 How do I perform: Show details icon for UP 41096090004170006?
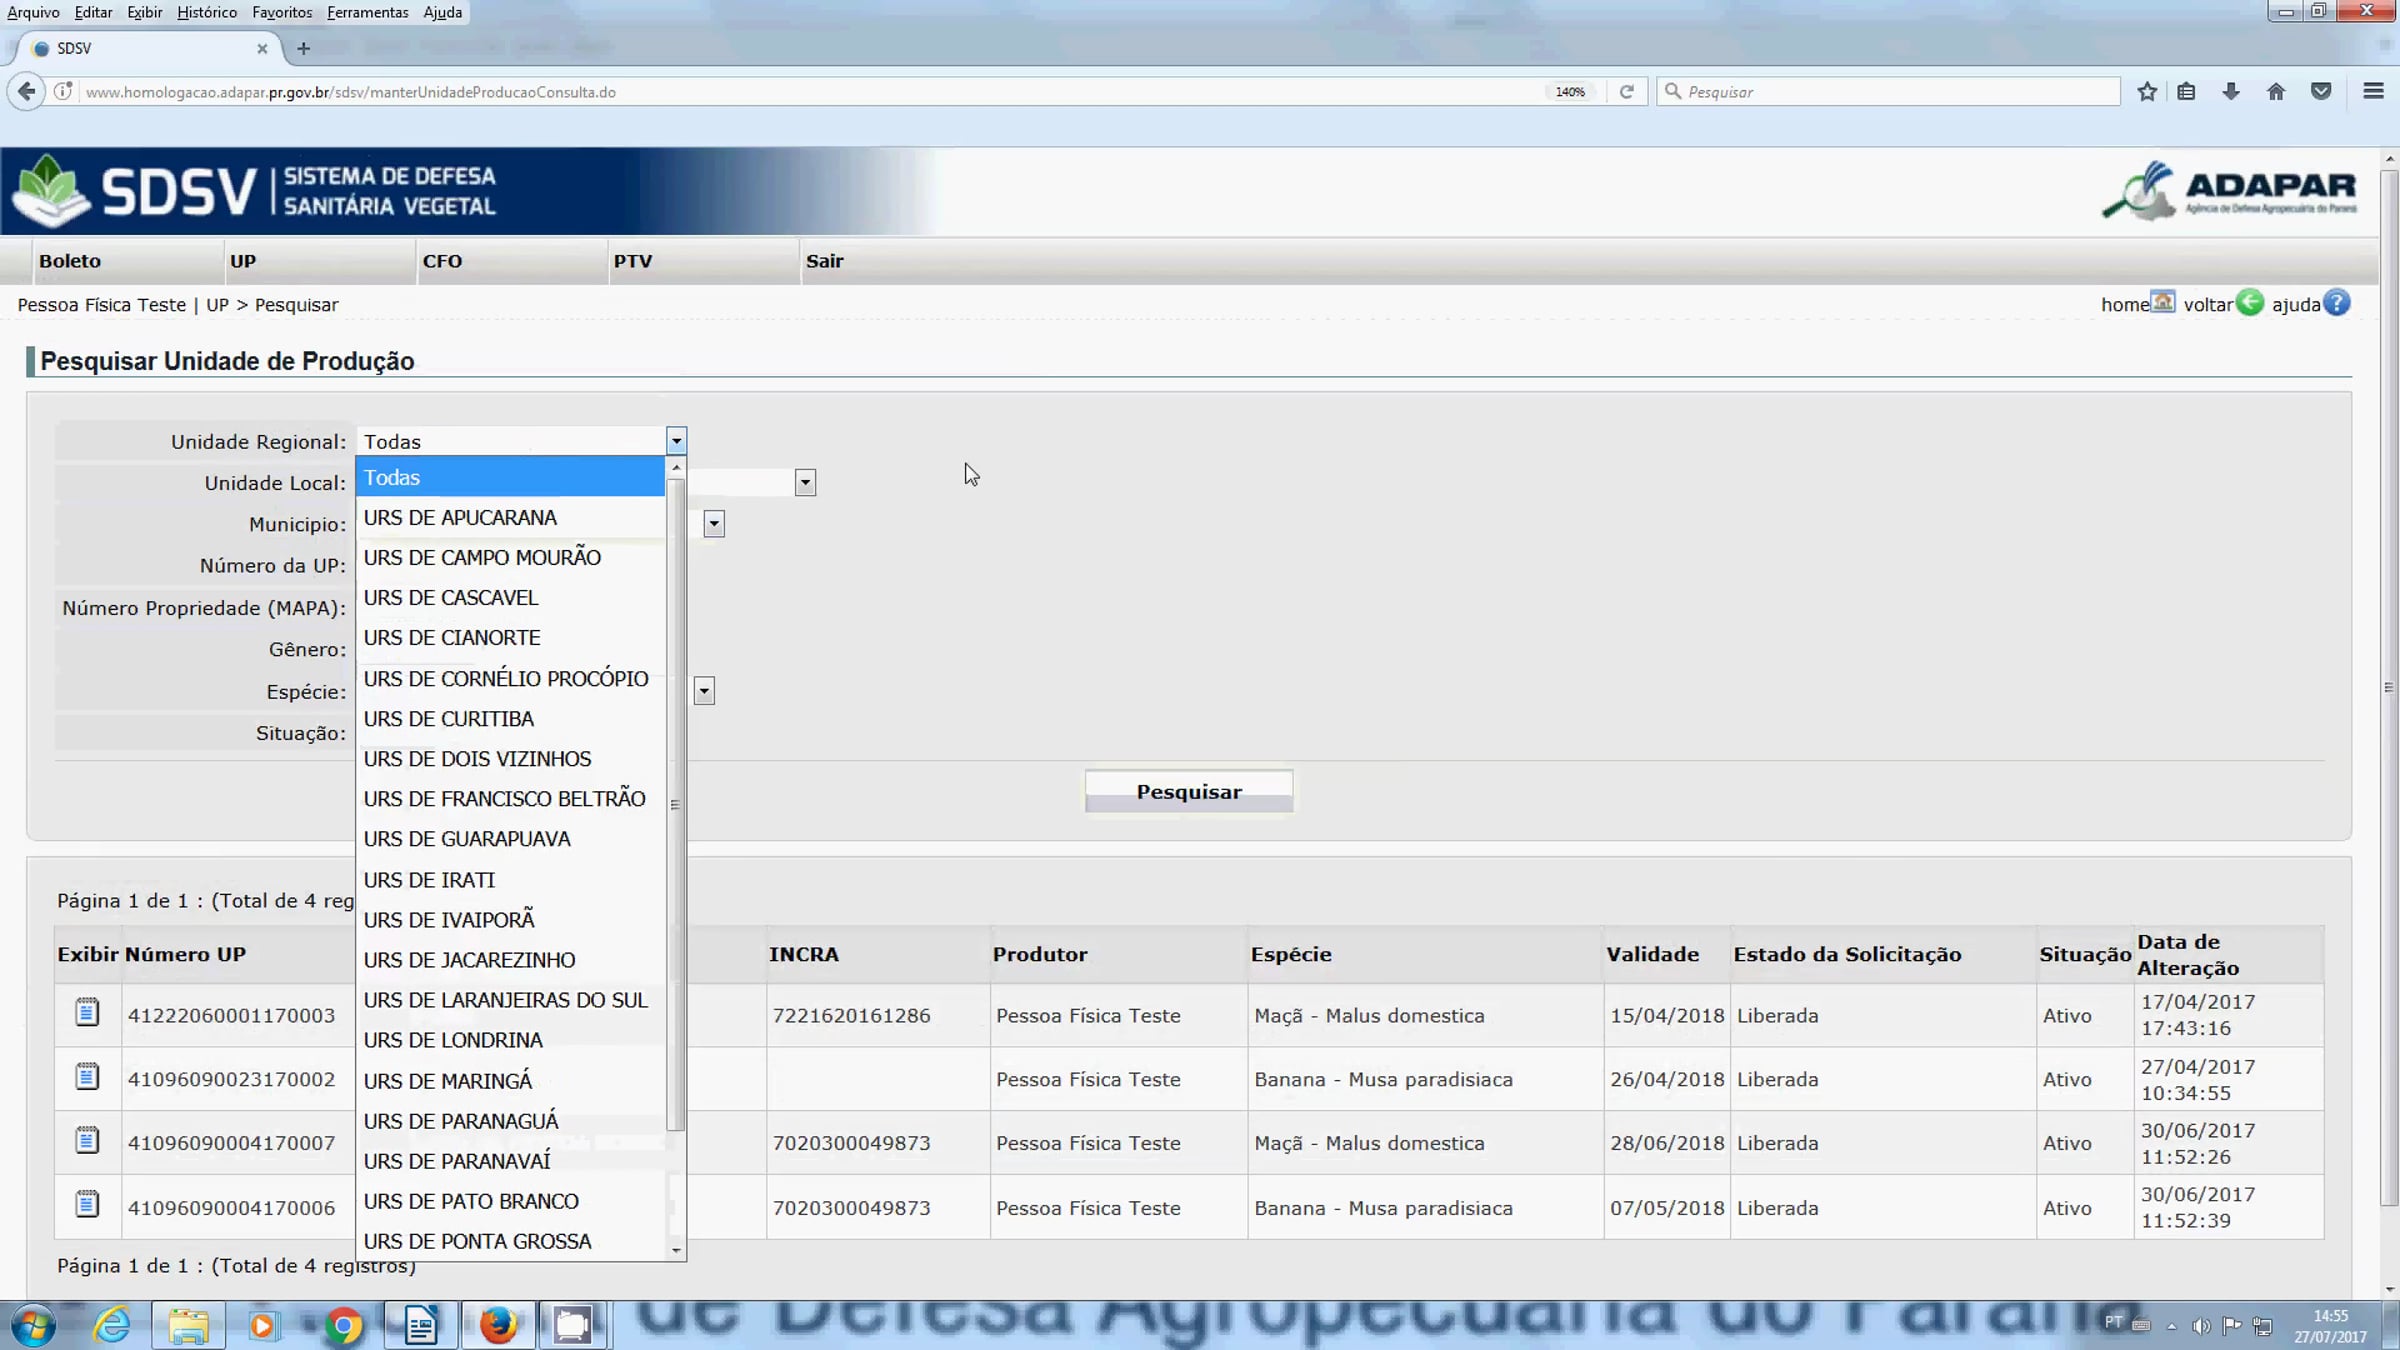(x=87, y=1205)
